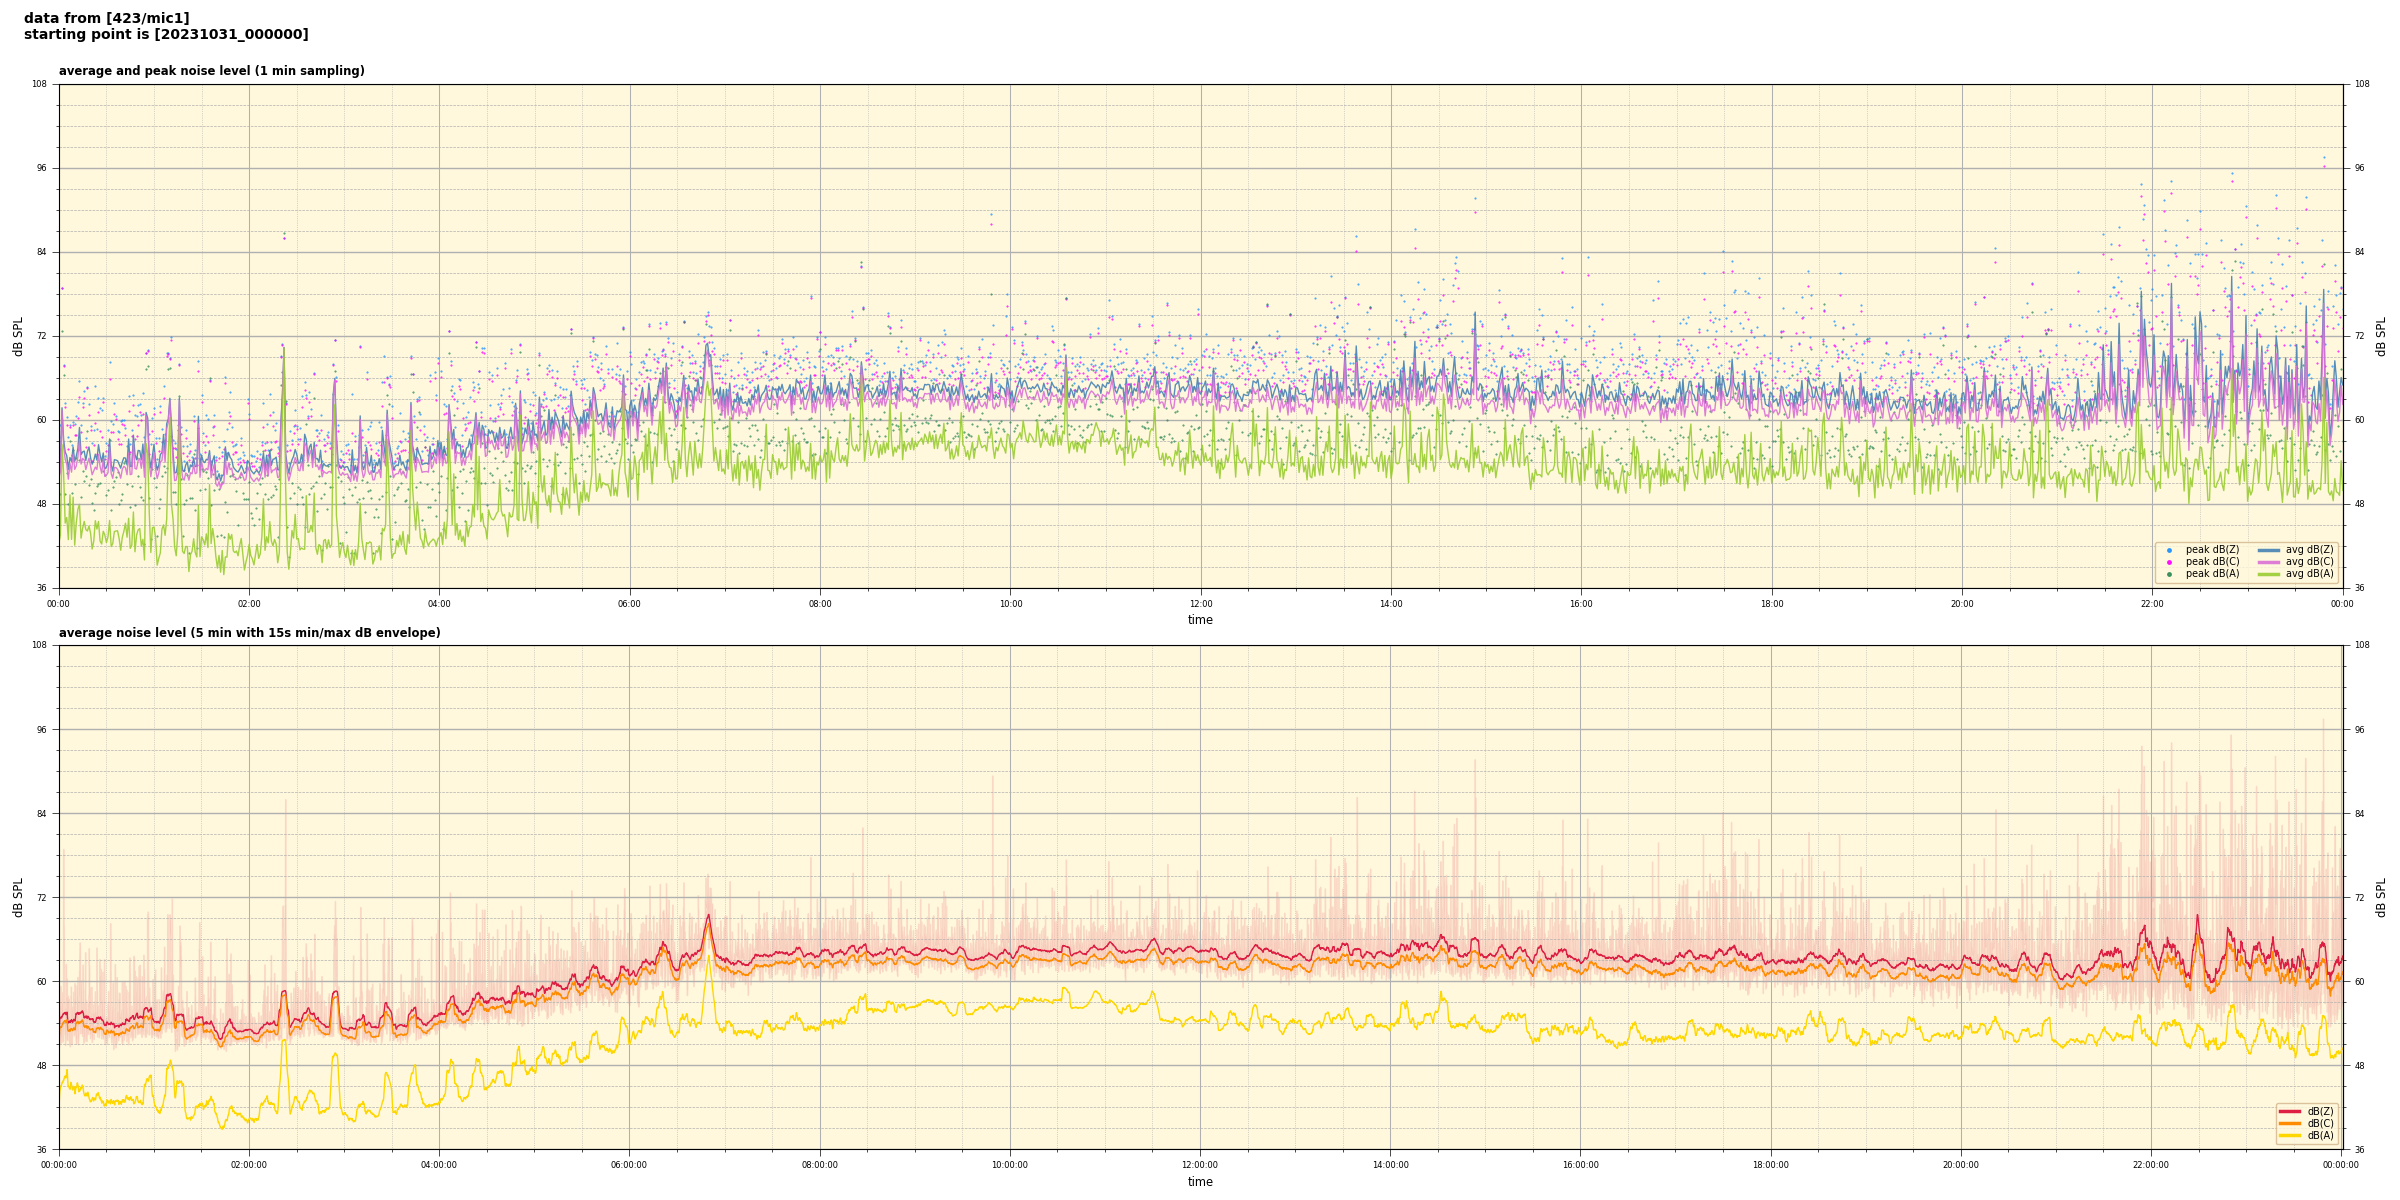Click the '18:00:00' tick label on bottom chart
The width and height of the screenshot is (2400, 1200).
tap(1771, 1165)
